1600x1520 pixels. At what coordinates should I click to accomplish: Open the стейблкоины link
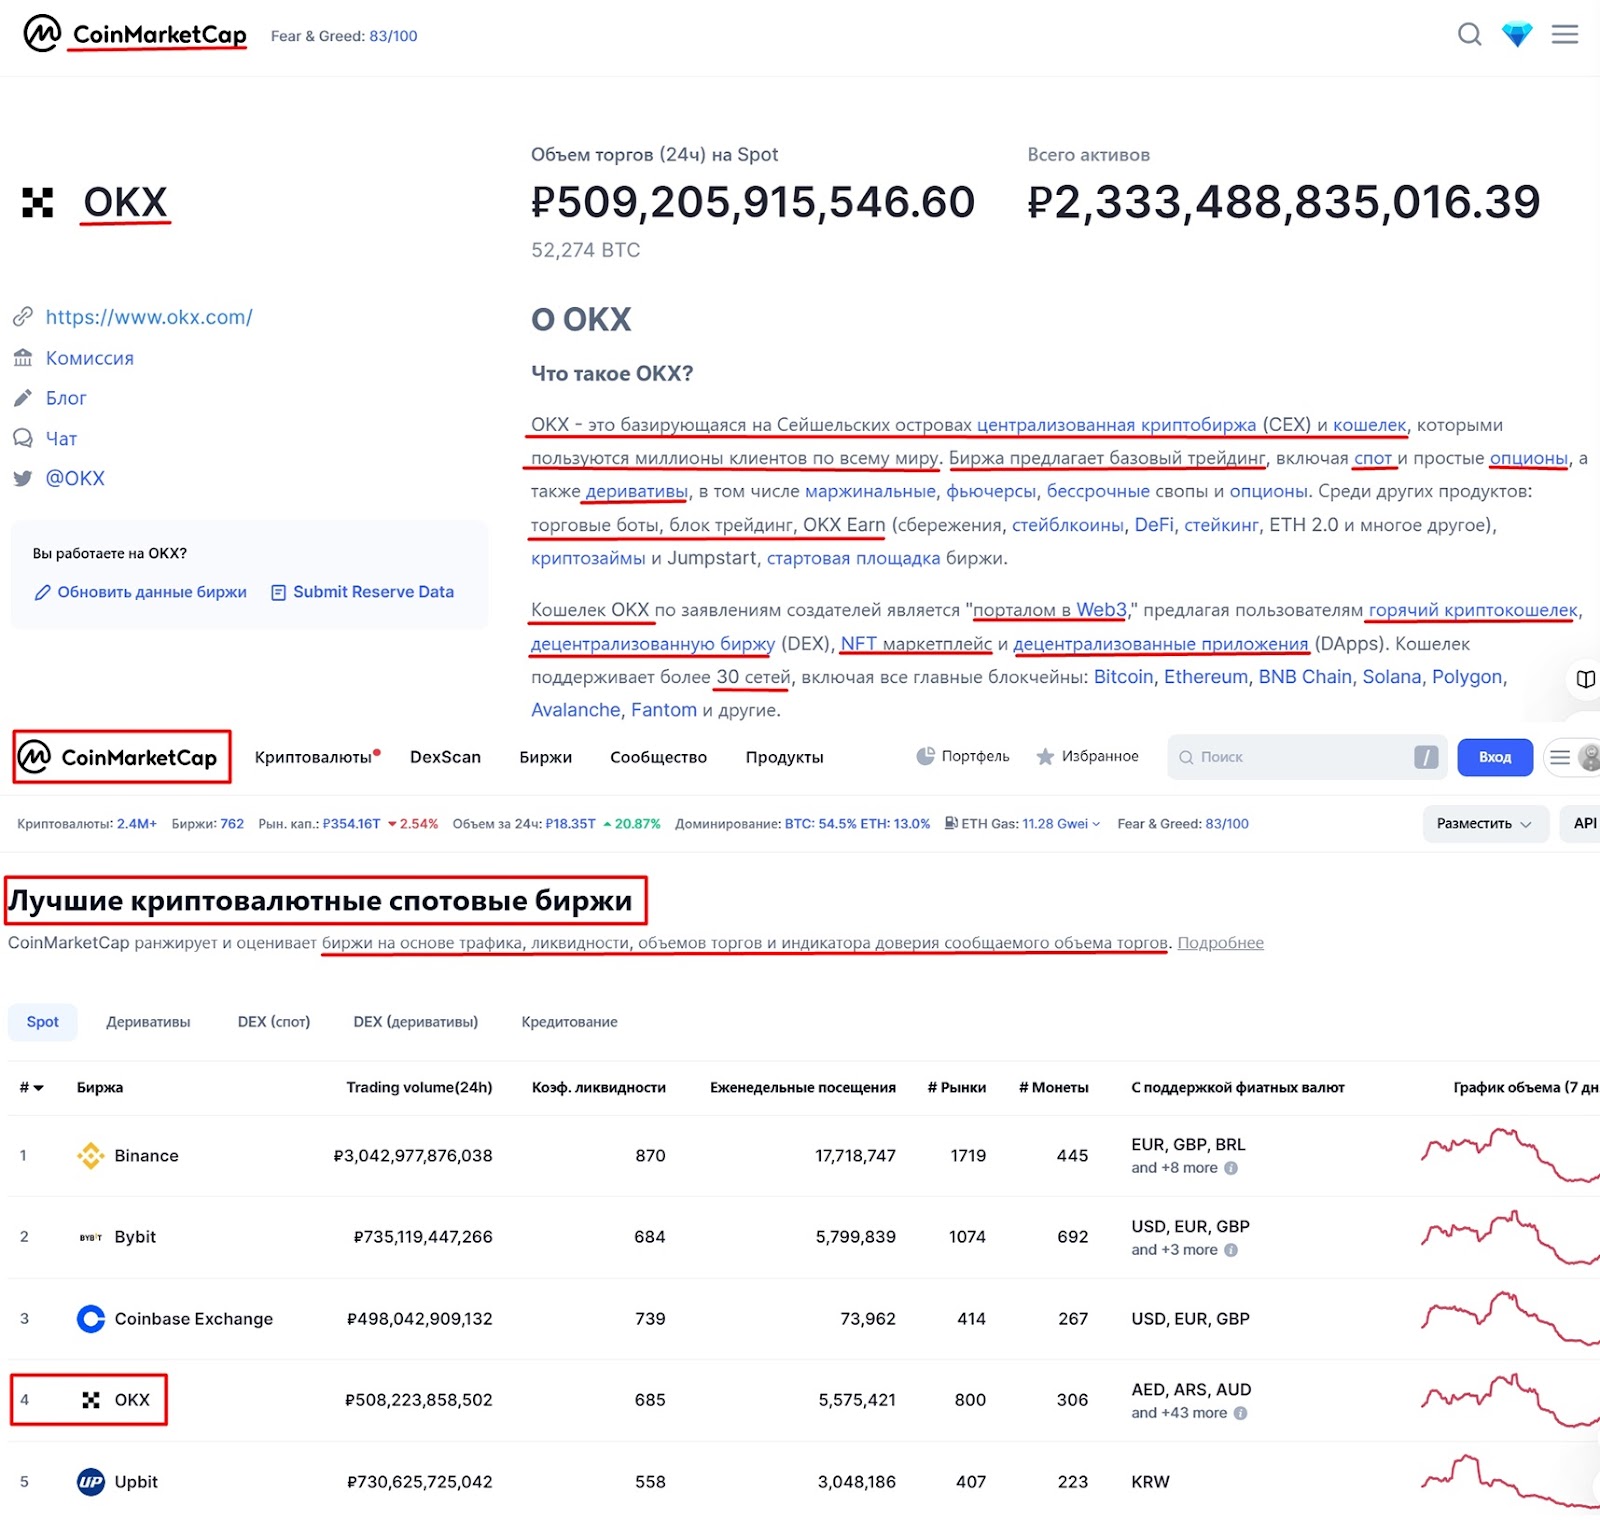[x=1068, y=525]
